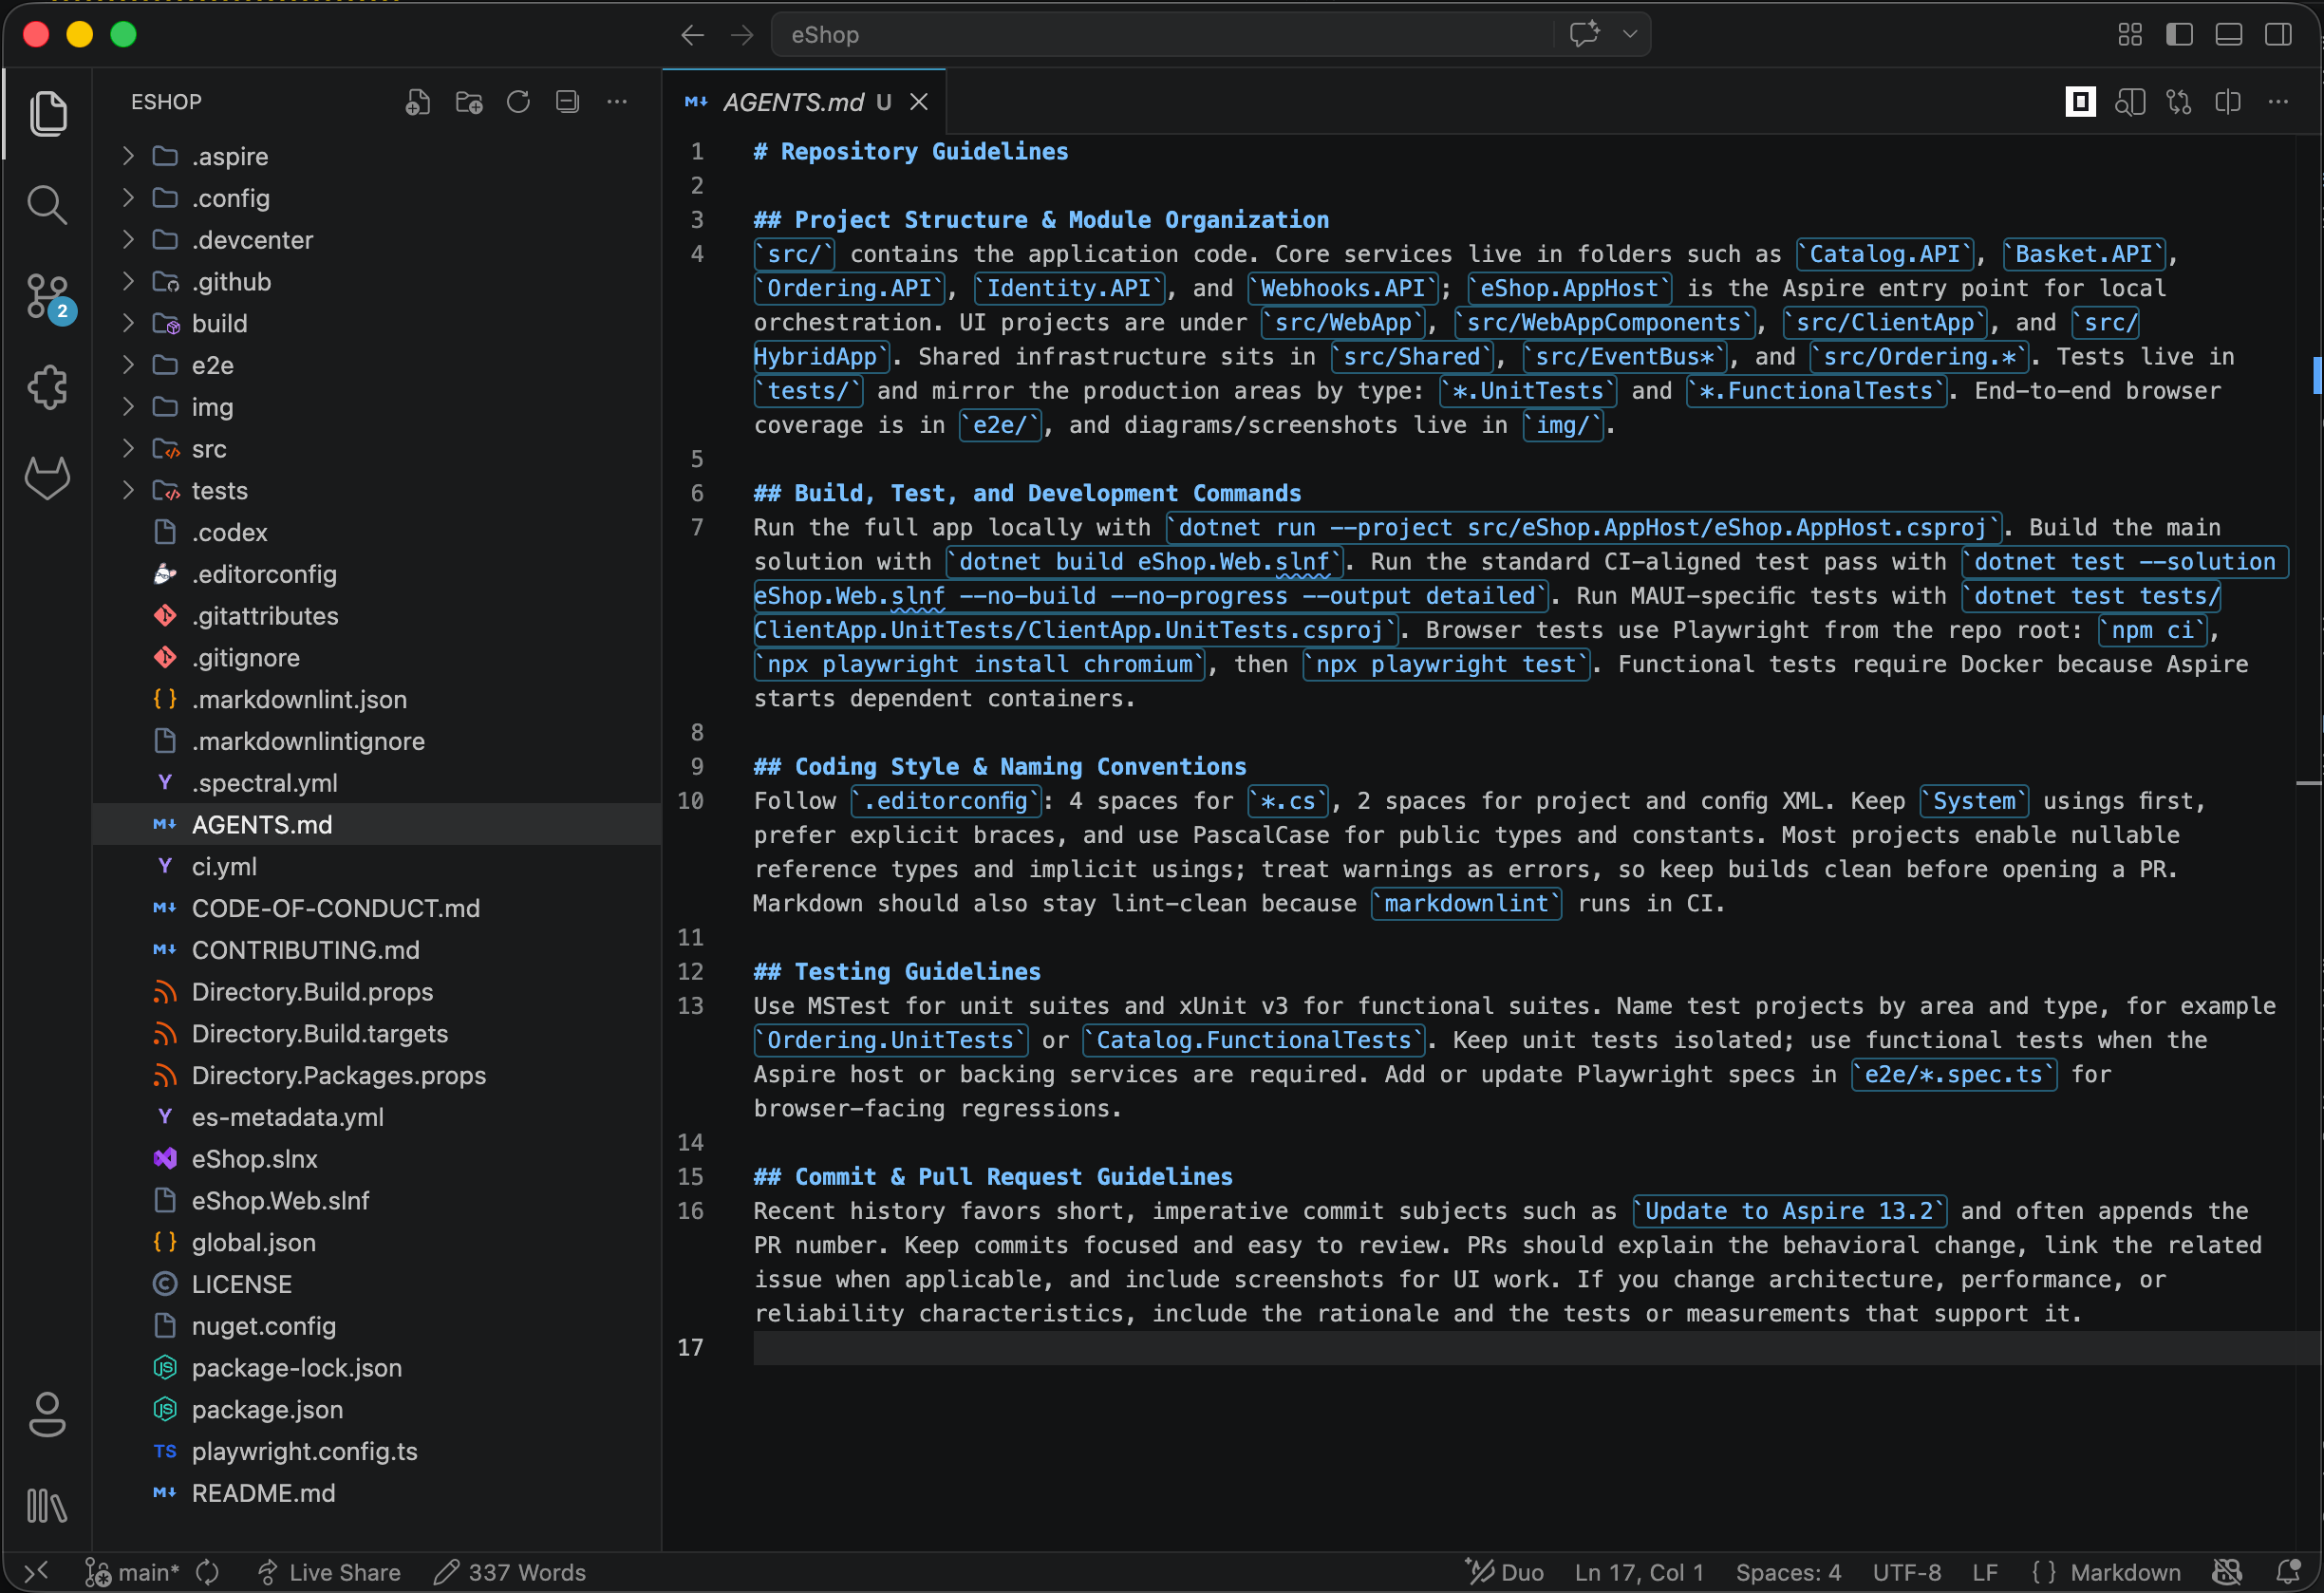
Task: Click New Folder icon in ESHOP header
Action: point(469,102)
